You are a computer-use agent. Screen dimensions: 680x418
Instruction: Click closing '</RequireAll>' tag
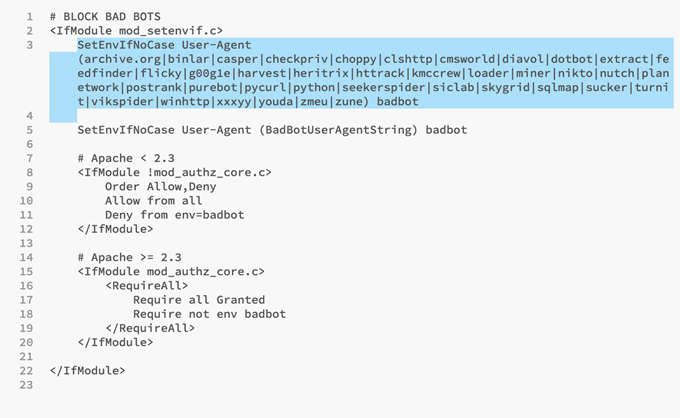150,328
